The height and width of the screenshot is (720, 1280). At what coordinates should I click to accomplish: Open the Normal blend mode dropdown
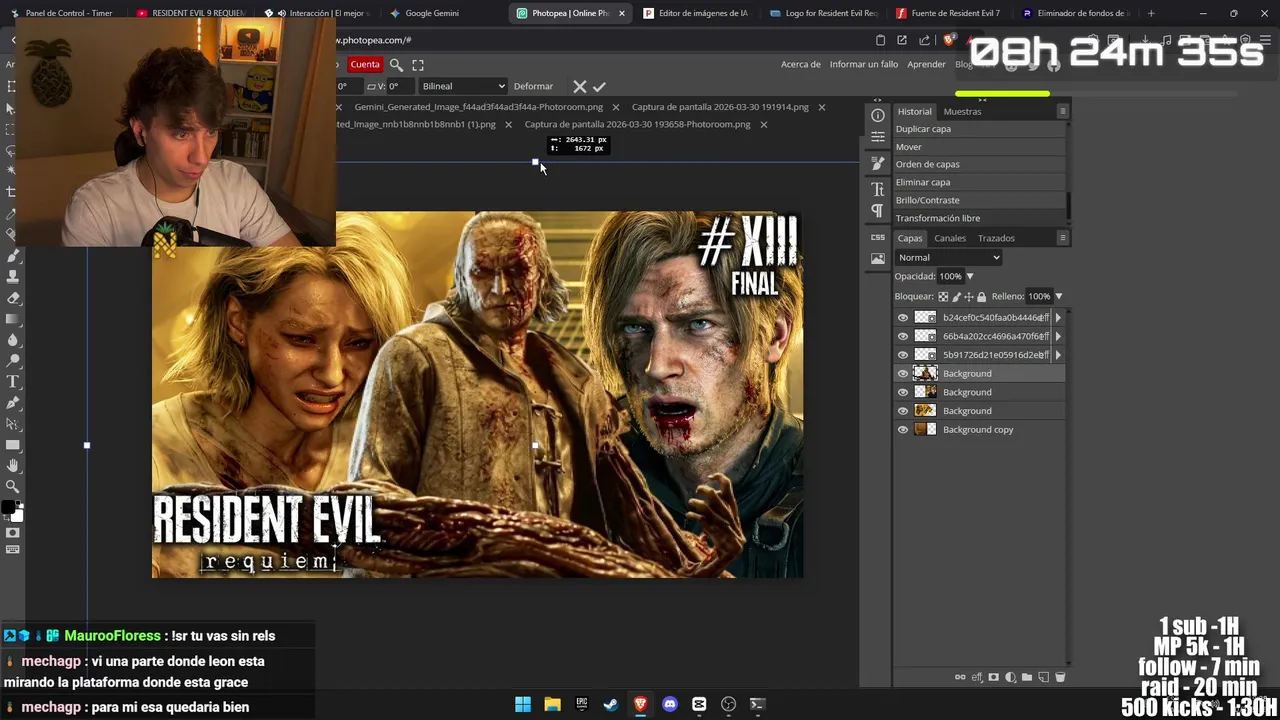948,258
